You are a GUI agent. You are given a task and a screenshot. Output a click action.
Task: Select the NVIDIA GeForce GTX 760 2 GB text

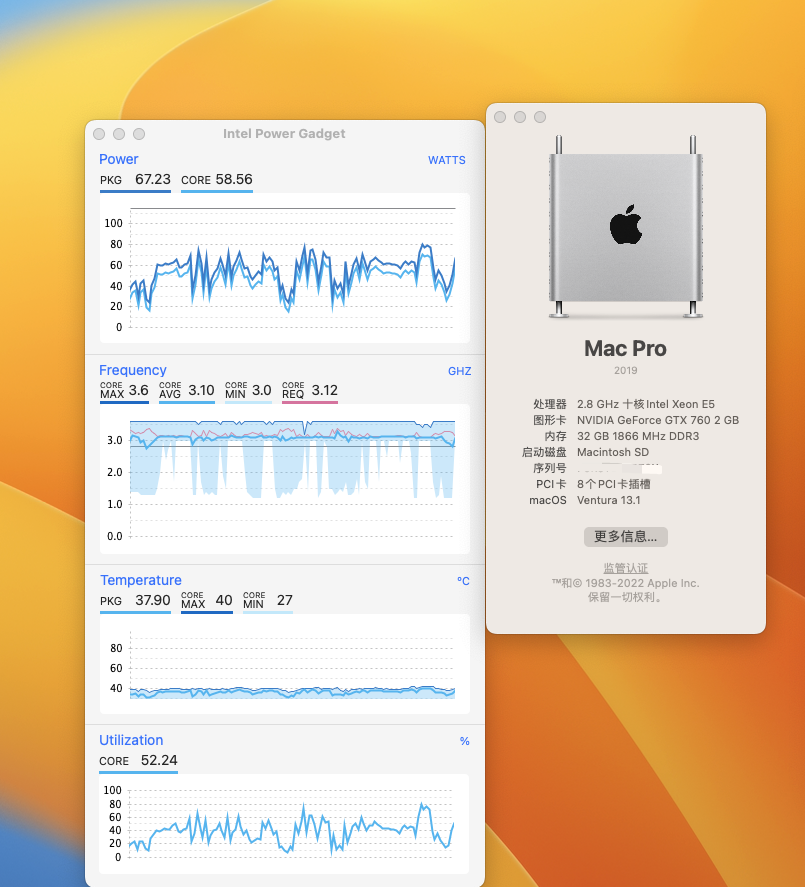pyautogui.click(x=658, y=420)
